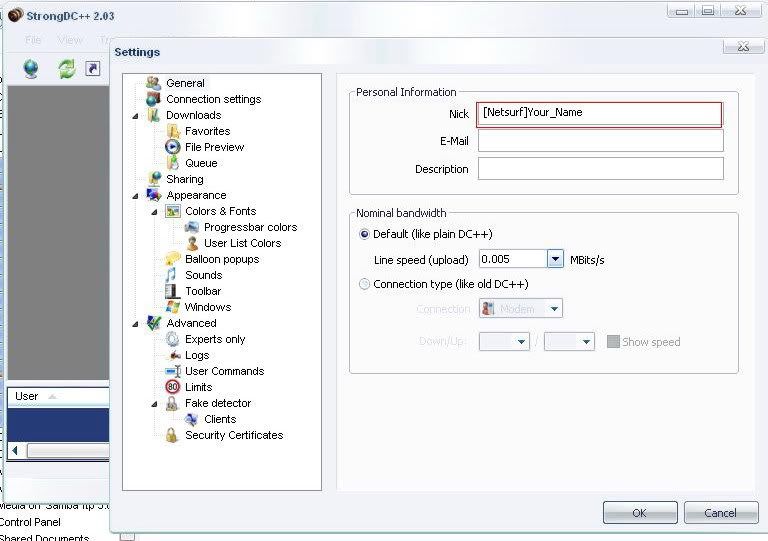The image size is (768, 541).
Task: Click the File Preview play icon
Action: tap(172, 147)
